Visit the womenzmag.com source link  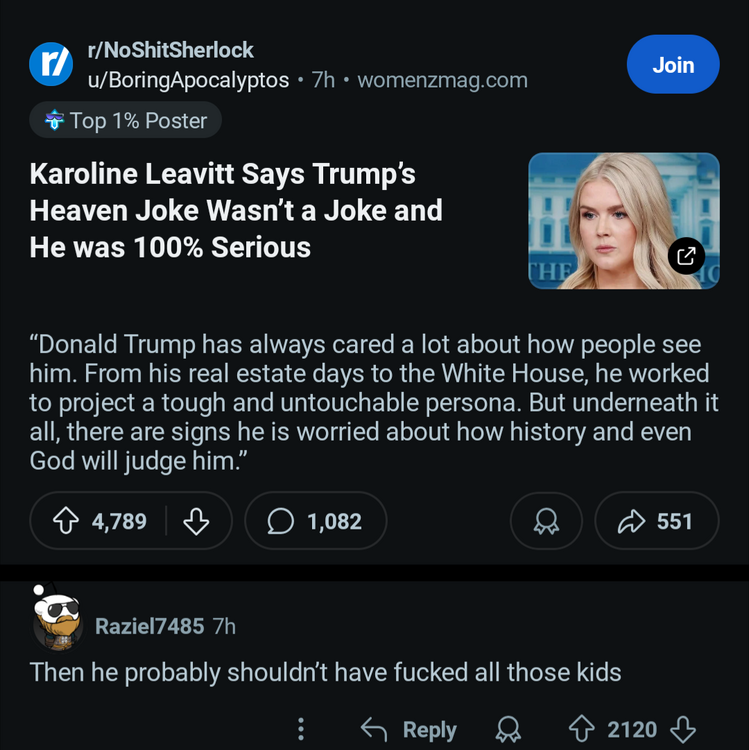[442, 80]
